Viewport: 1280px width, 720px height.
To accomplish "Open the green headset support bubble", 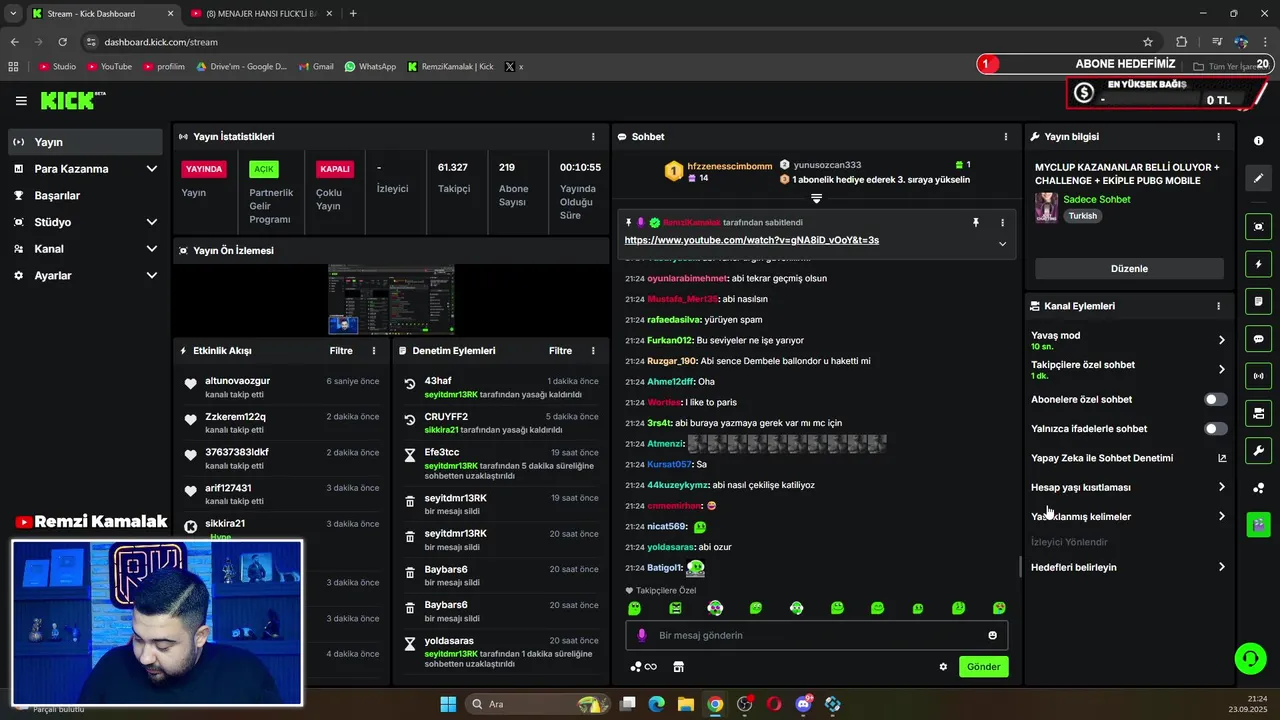I will point(1250,658).
